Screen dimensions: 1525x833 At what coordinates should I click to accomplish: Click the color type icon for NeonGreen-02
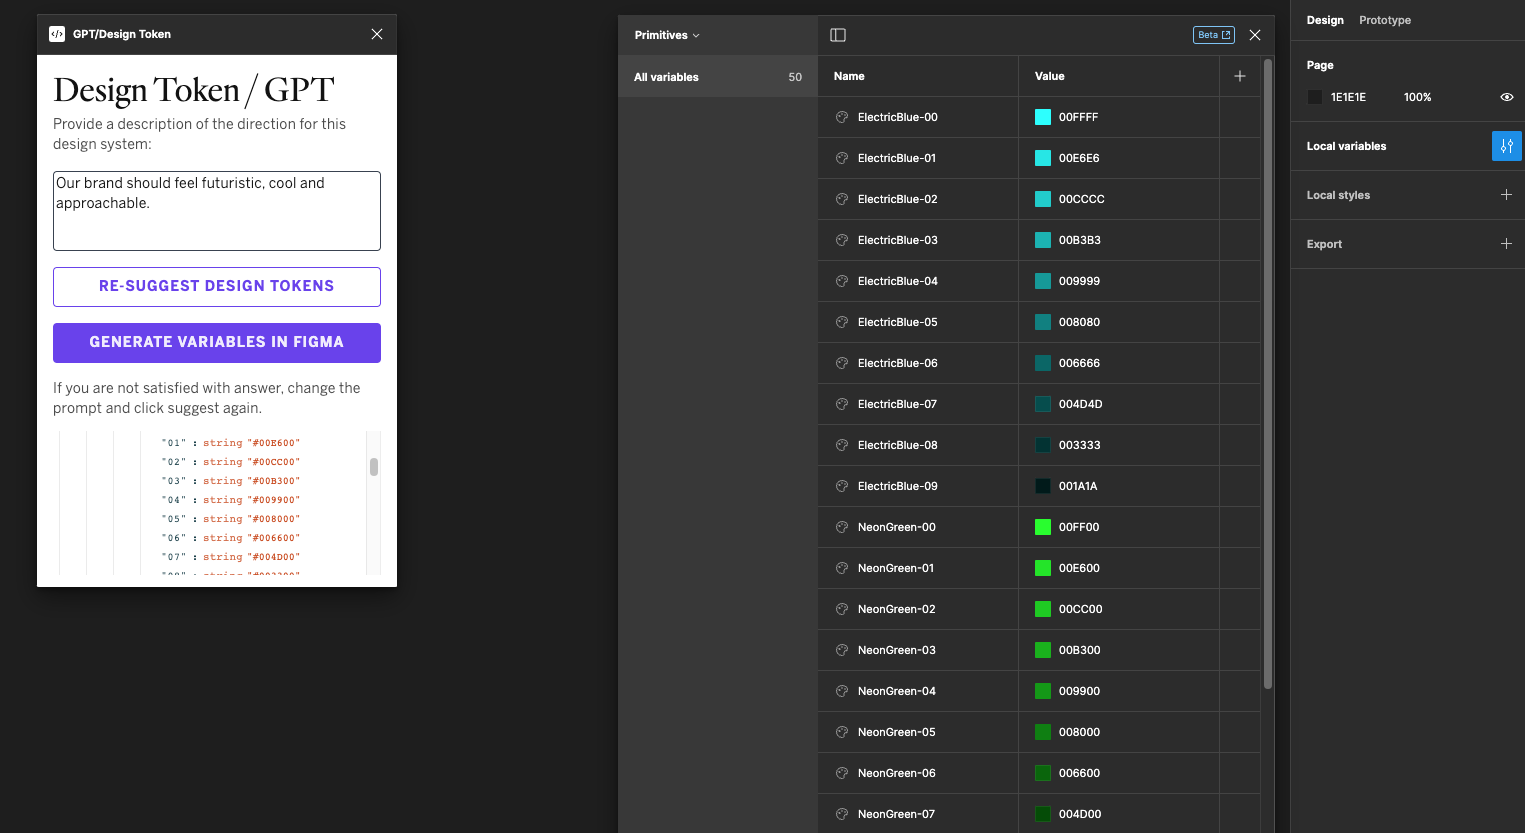coord(842,609)
